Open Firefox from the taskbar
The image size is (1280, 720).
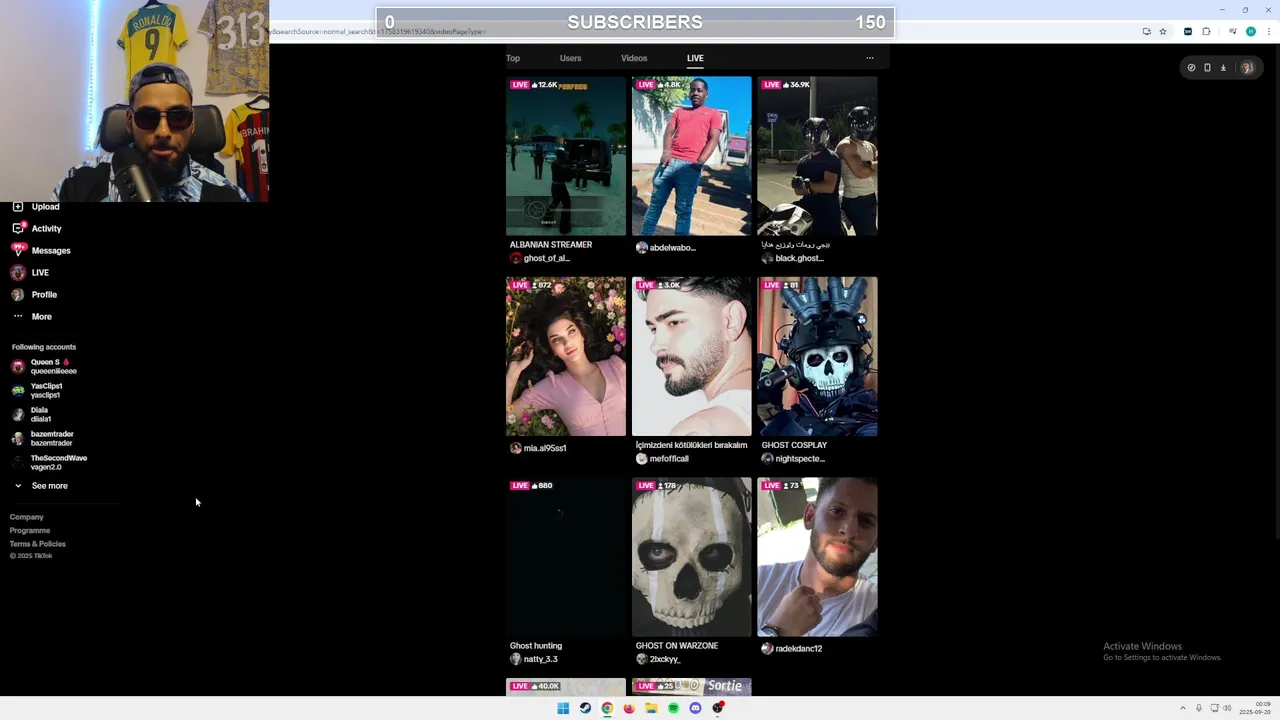coord(629,708)
